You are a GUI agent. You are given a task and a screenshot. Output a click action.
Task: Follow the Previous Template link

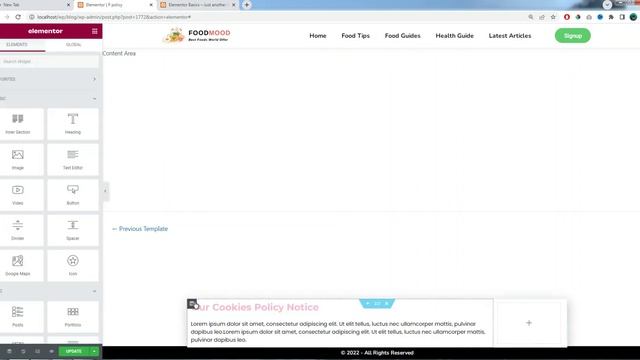(140, 229)
